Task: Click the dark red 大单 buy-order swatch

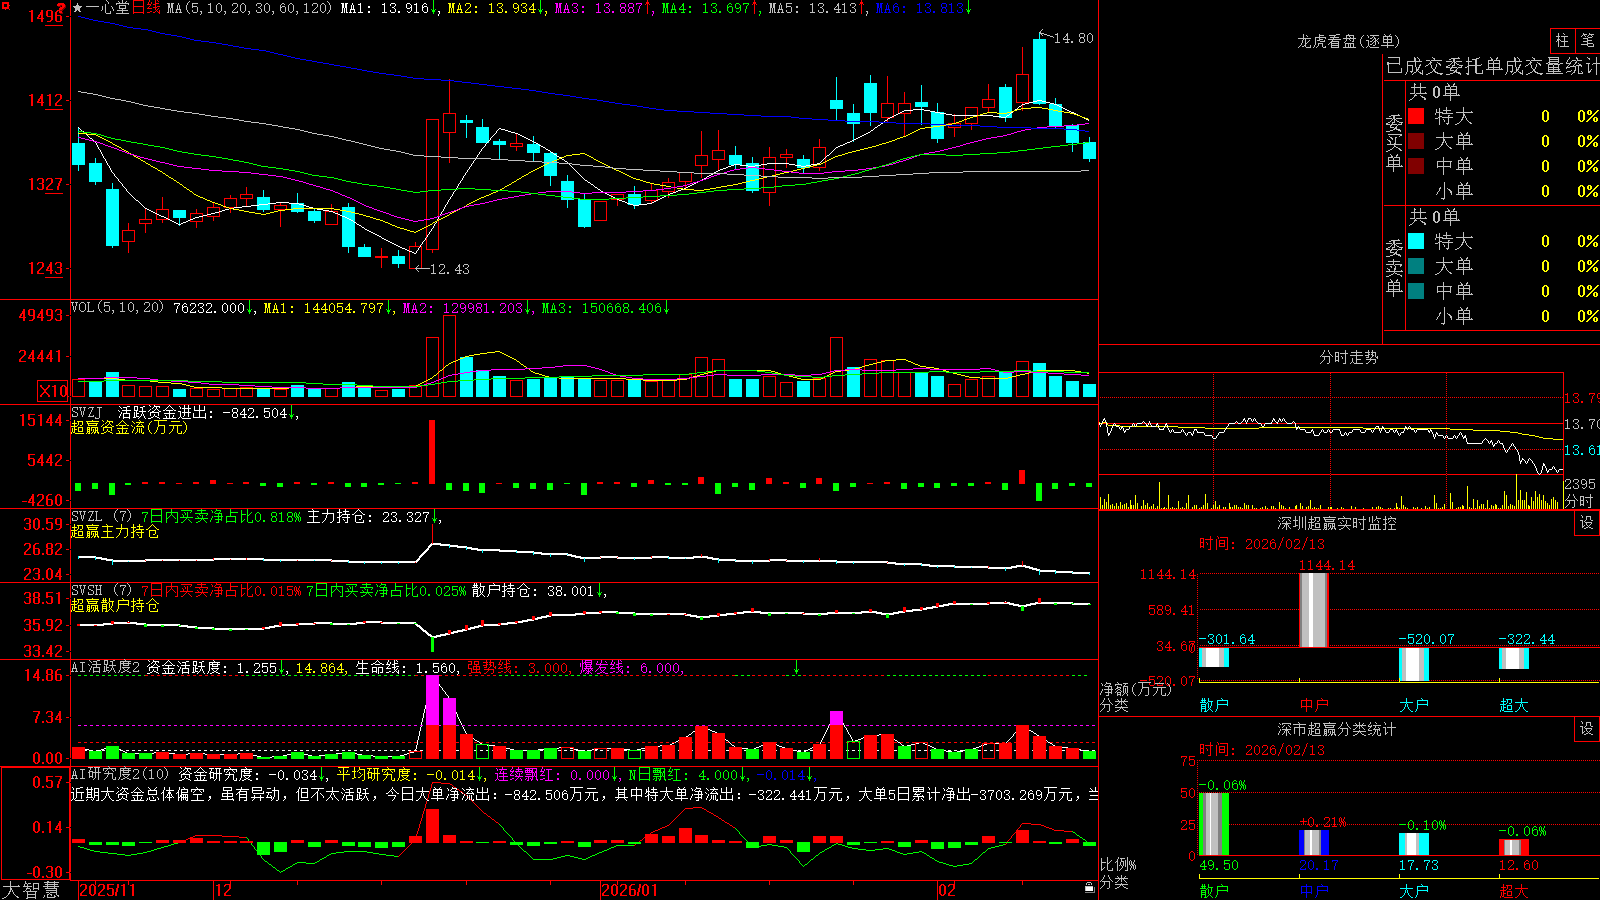Action: point(1416,141)
